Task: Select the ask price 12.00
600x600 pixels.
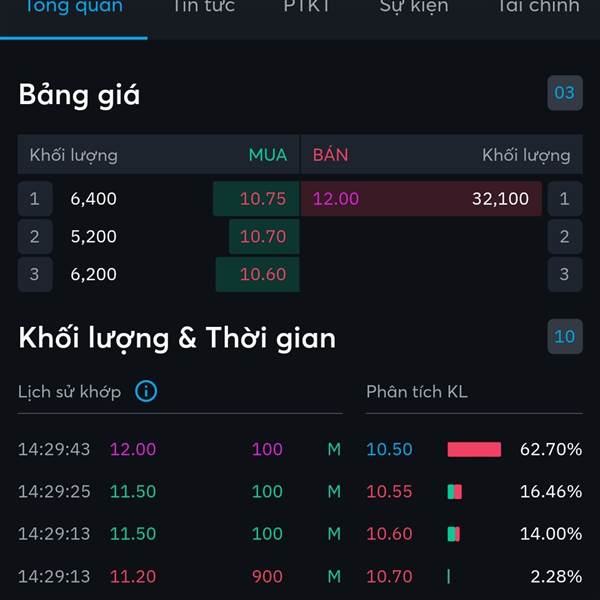Action: tap(336, 199)
